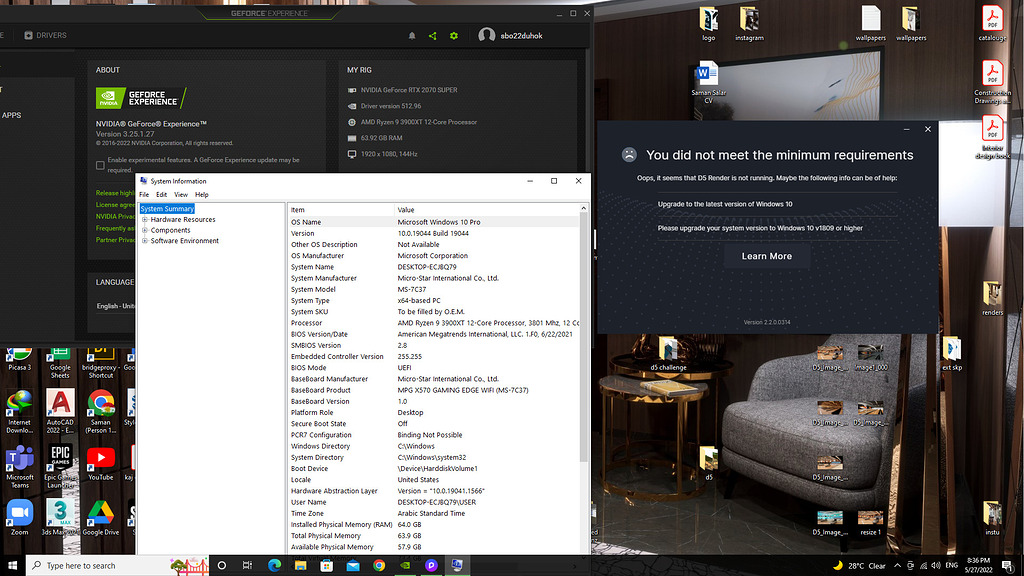Select the ext skp folder icon
This screenshot has width=1024, height=576.
coord(952,354)
